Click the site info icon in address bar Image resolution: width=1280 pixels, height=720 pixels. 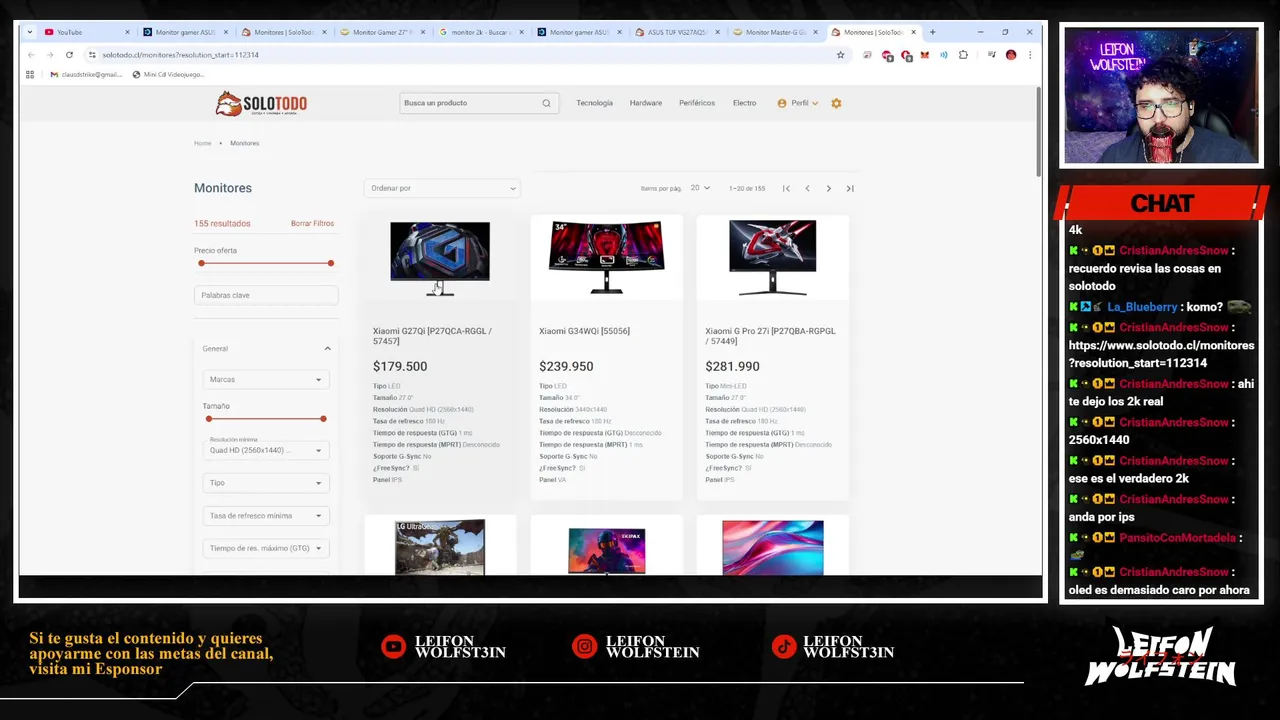92,55
